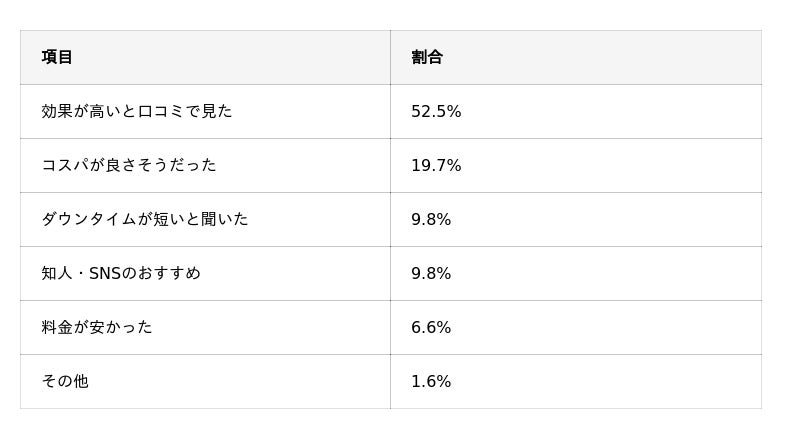
Task: Click the 19.7% value
Action: click(436, 165)
